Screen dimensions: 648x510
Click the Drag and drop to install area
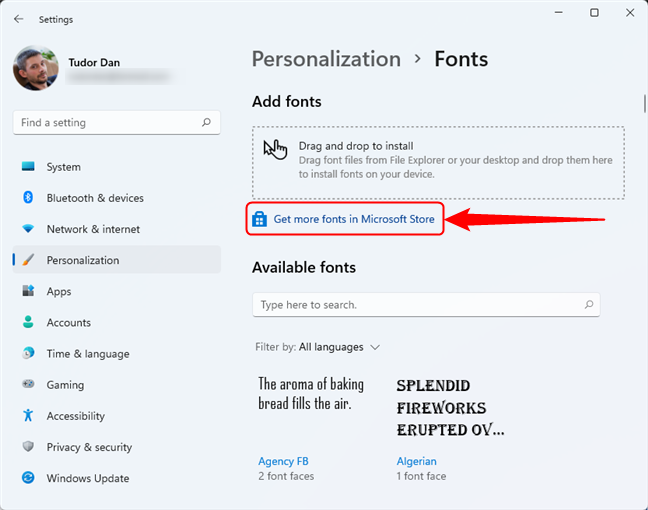438,162
